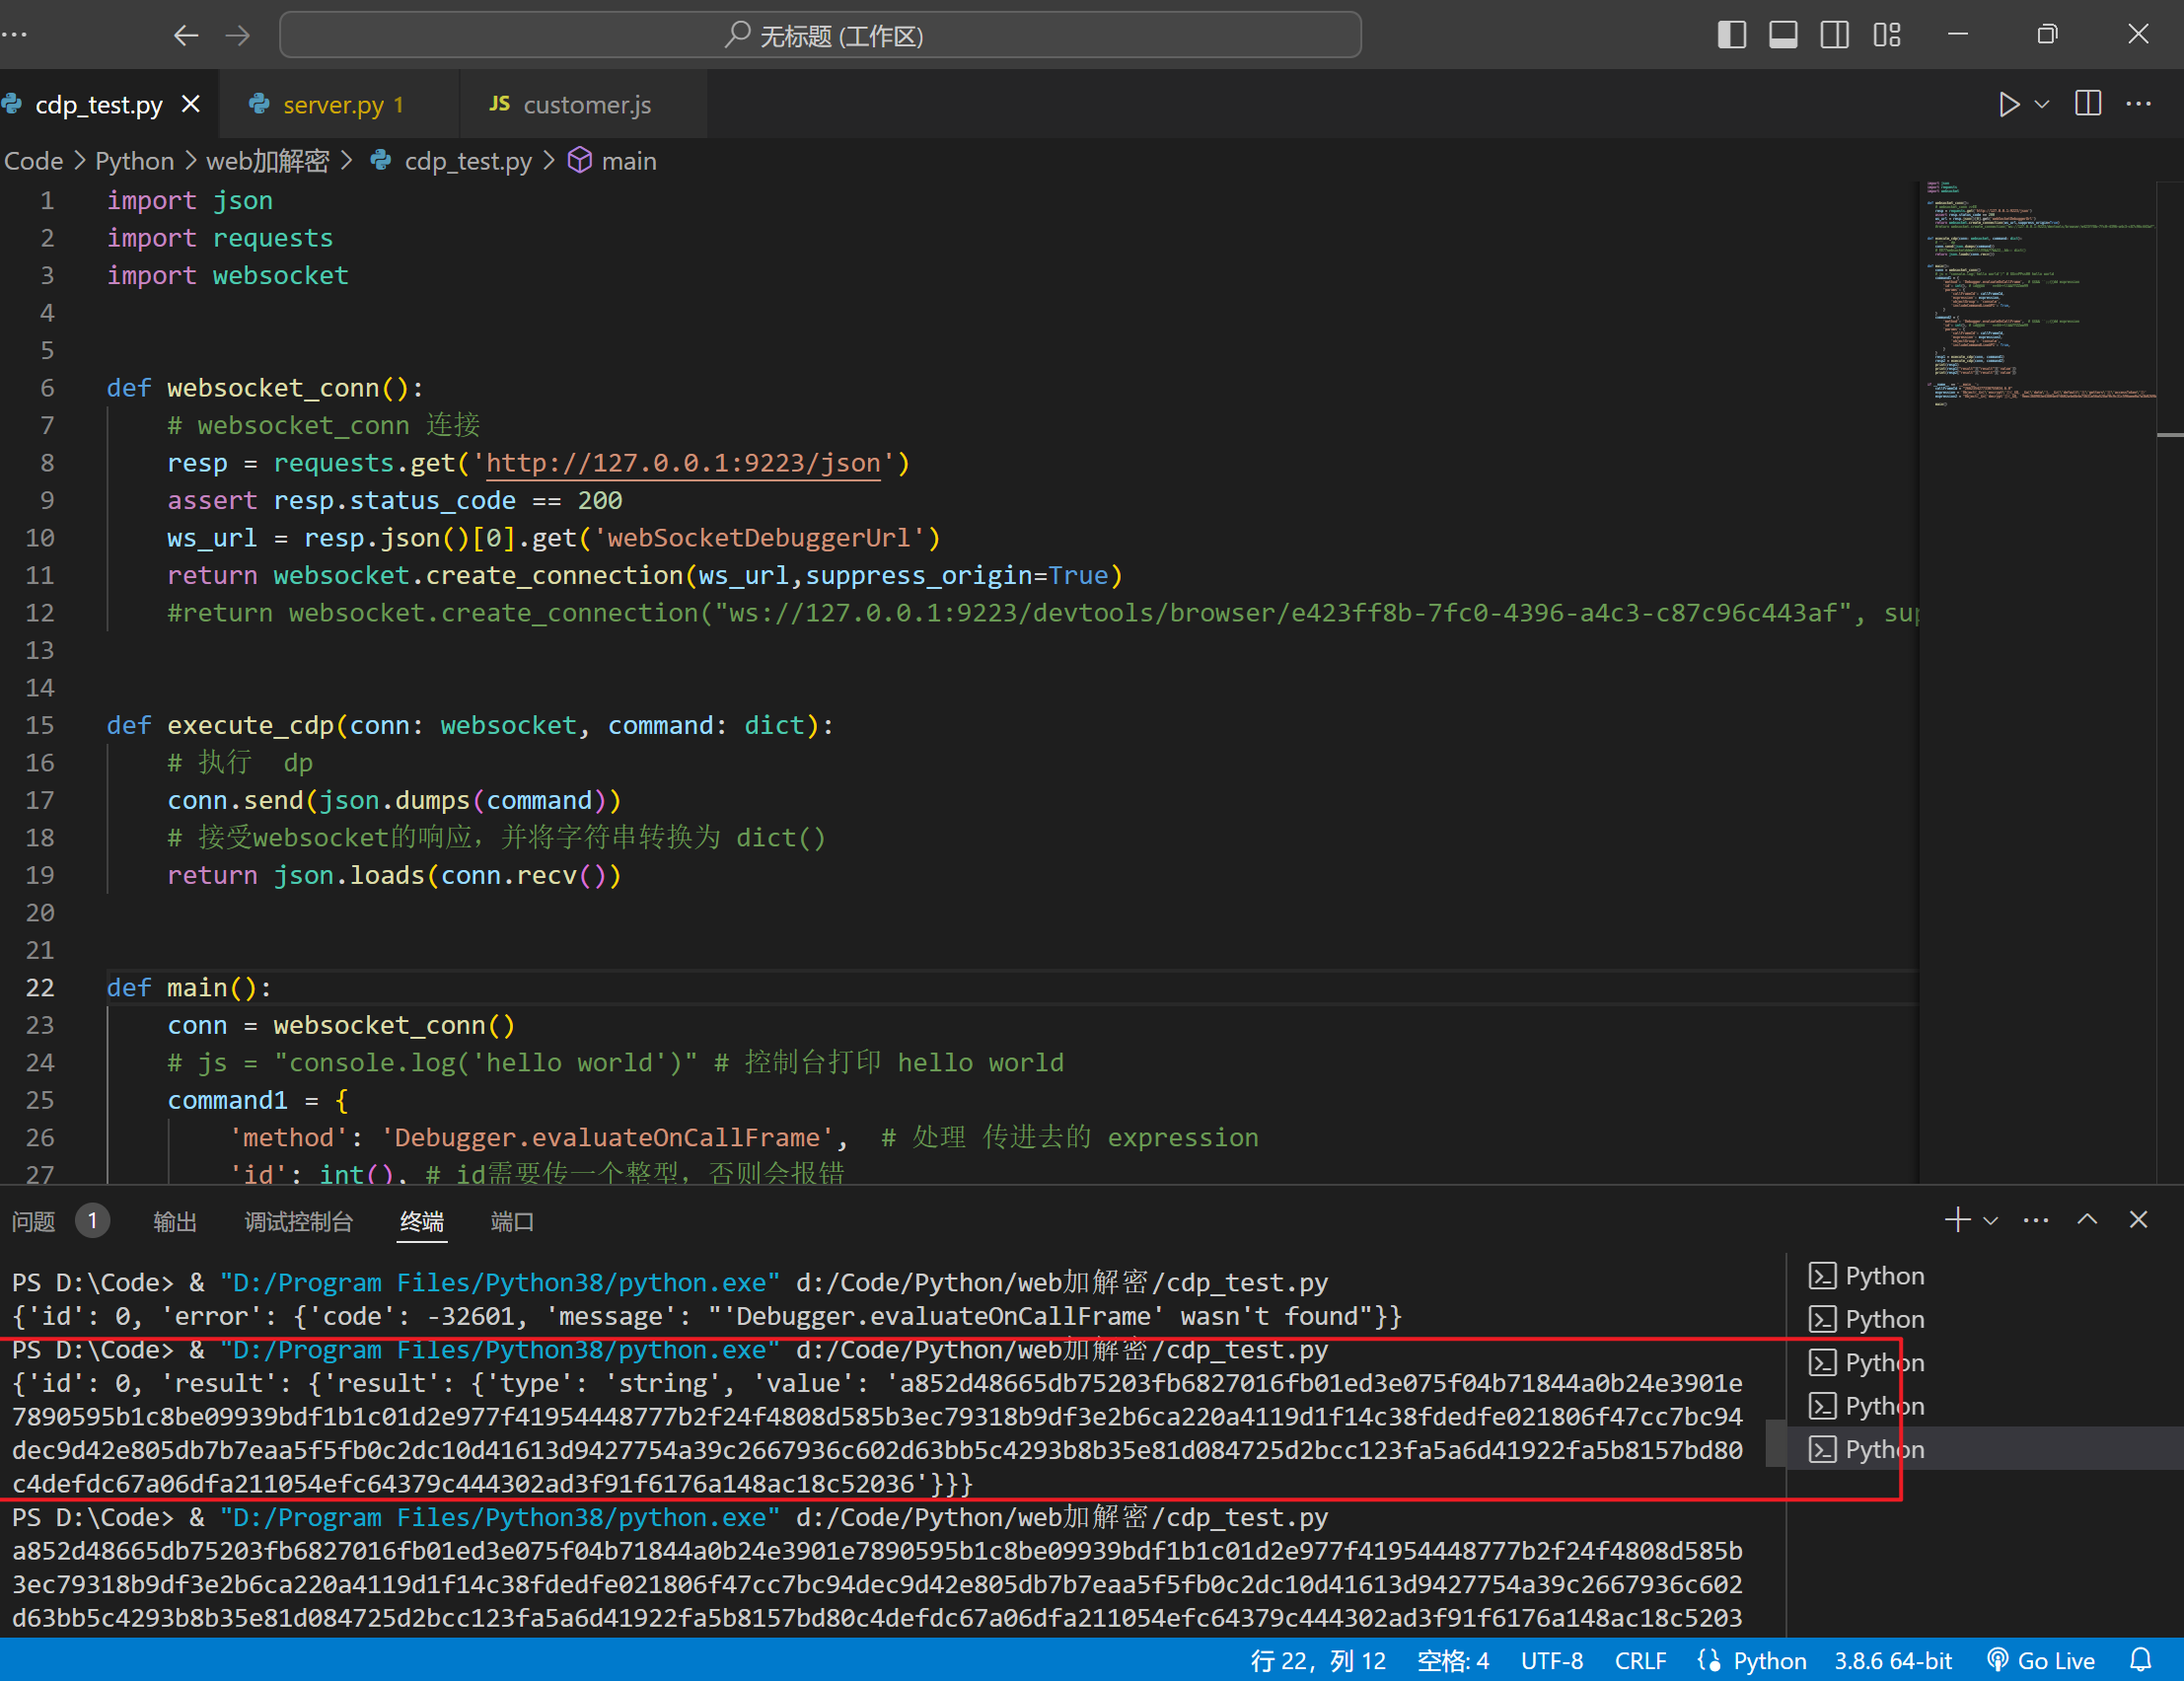Click the problems count badge 1
The image size is (2184, 1681).
coord(92,1221)
